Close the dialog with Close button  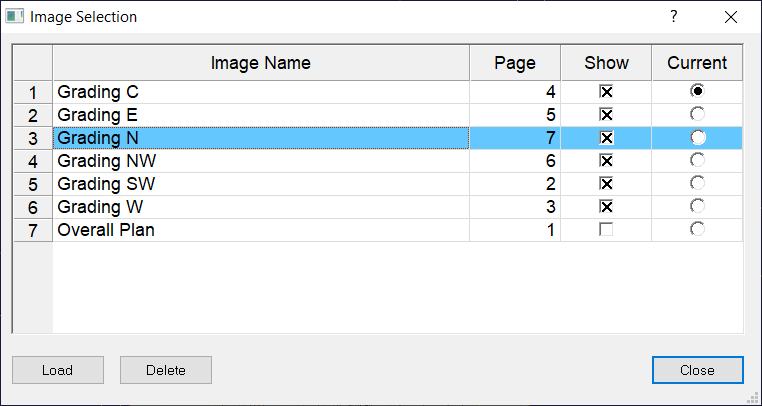[x=697, y=370]
